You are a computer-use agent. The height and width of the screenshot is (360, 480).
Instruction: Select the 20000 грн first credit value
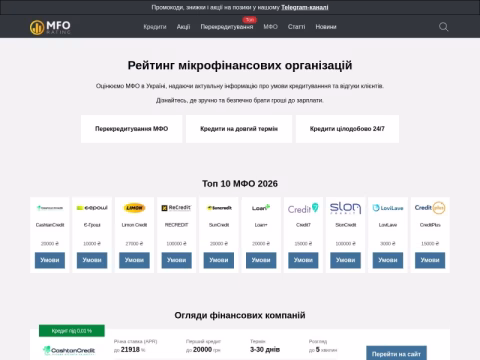pos(203,350)
